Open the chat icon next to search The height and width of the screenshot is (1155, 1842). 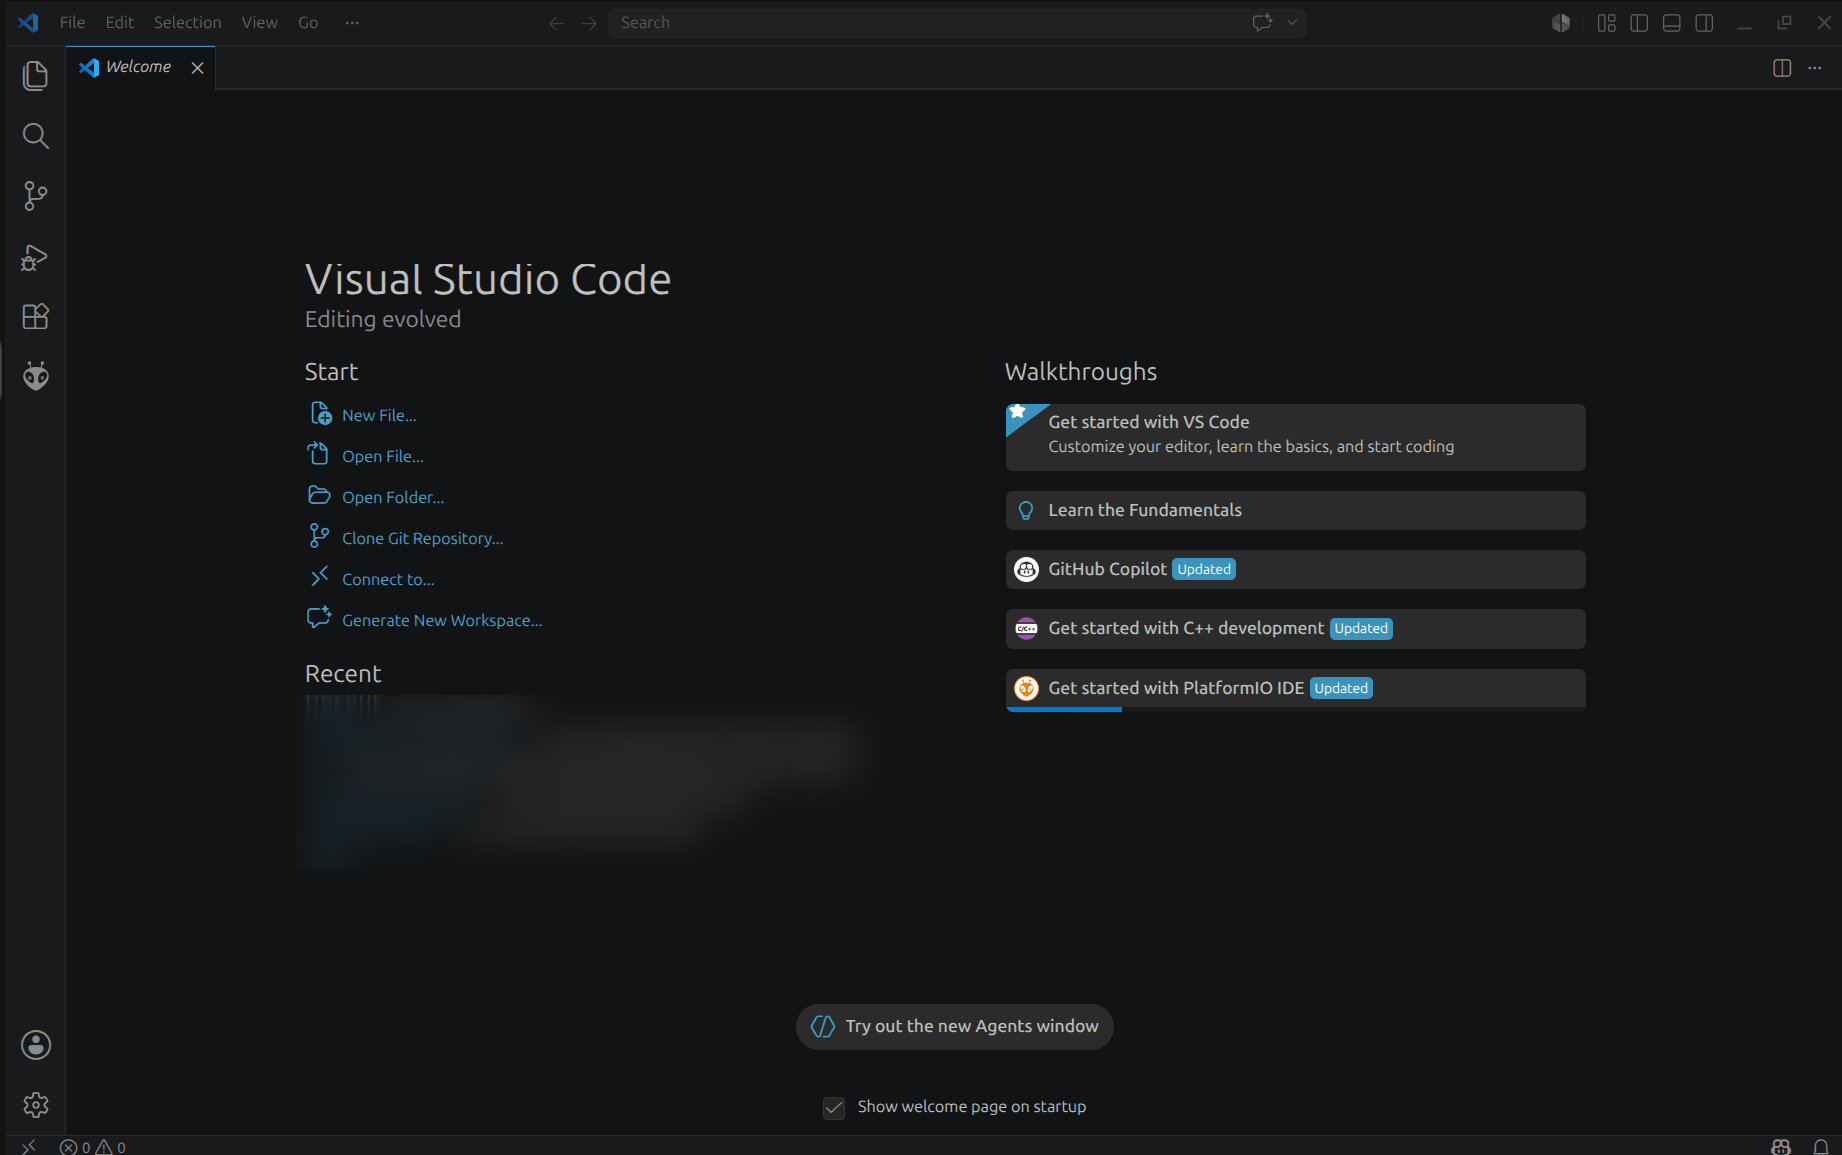pyautogui.click(x=1262, y=22)
